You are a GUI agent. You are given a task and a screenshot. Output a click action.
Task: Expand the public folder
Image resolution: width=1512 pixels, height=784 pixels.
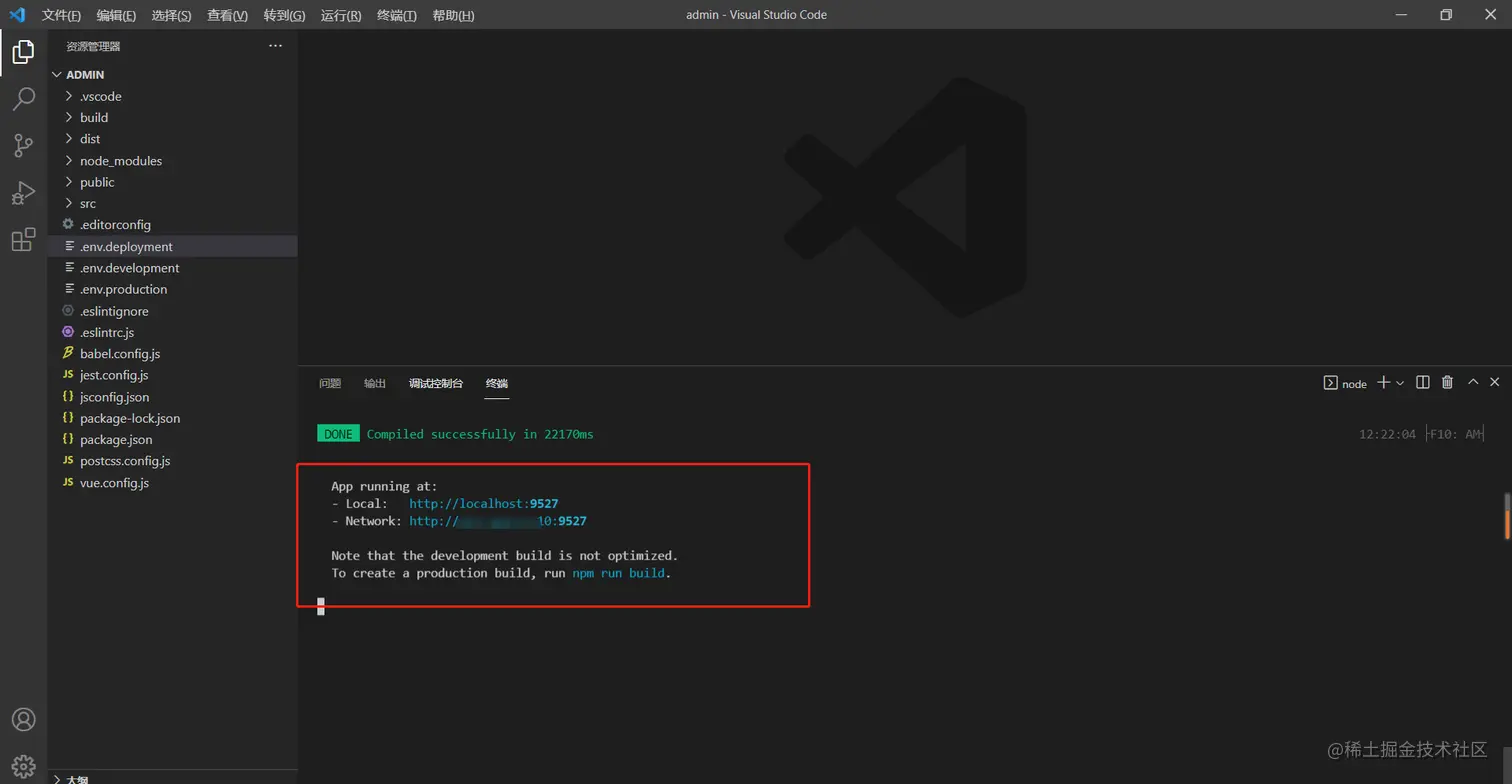pyautogui.click(x=172, y=182)
